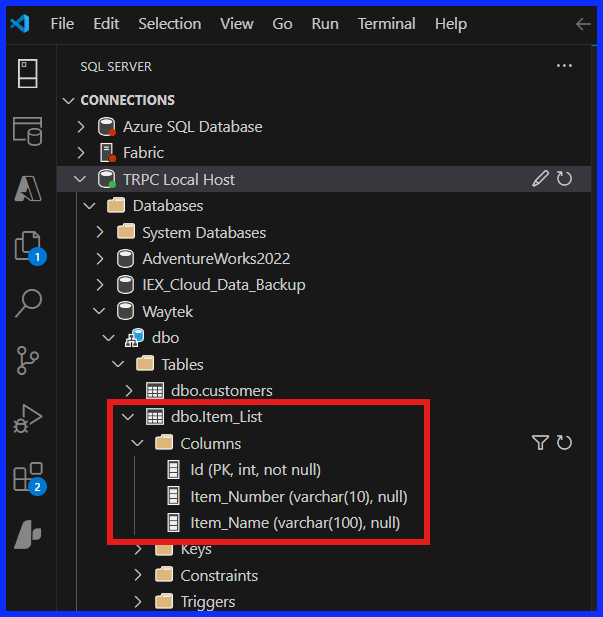This screenshot has height=617, width=603.
Task: Click the SQL SERVER panel title
Action: pos(116,67)
